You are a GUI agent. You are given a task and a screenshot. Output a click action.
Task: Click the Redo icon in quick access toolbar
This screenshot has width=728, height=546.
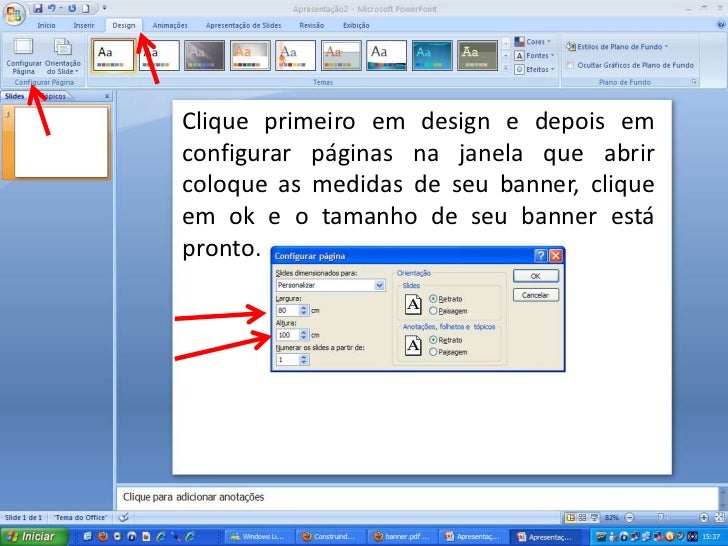pyautogui.click(x=72, y=8)
